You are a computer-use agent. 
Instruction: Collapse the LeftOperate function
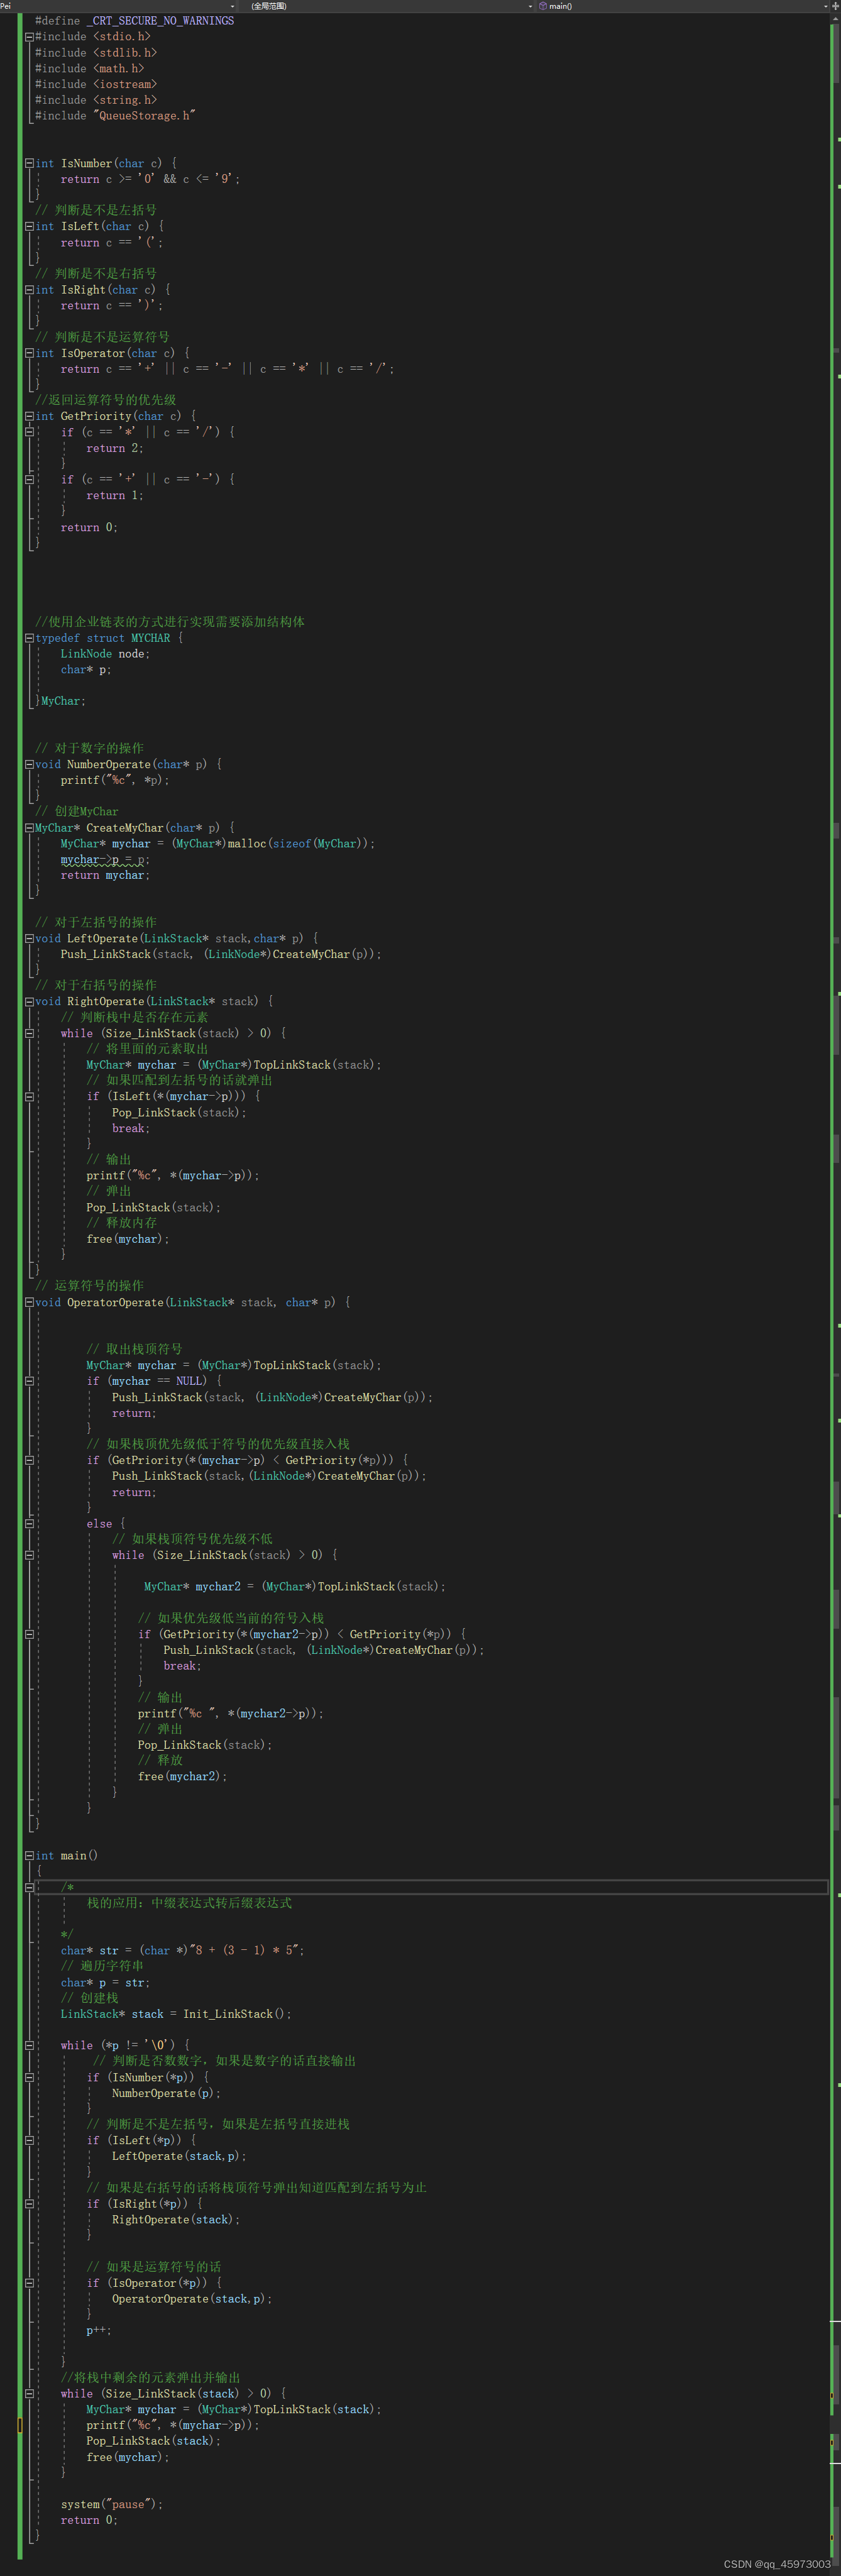29,939
